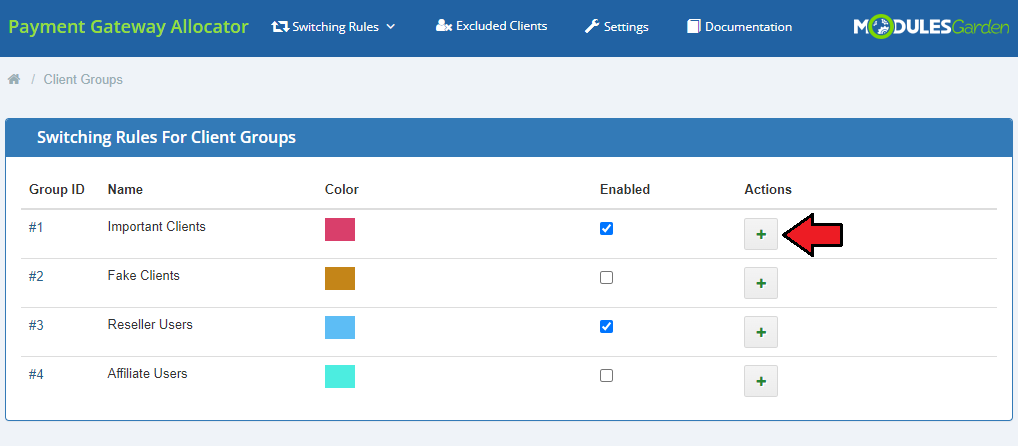Open group ID #2 link

(x=36, y=277)
